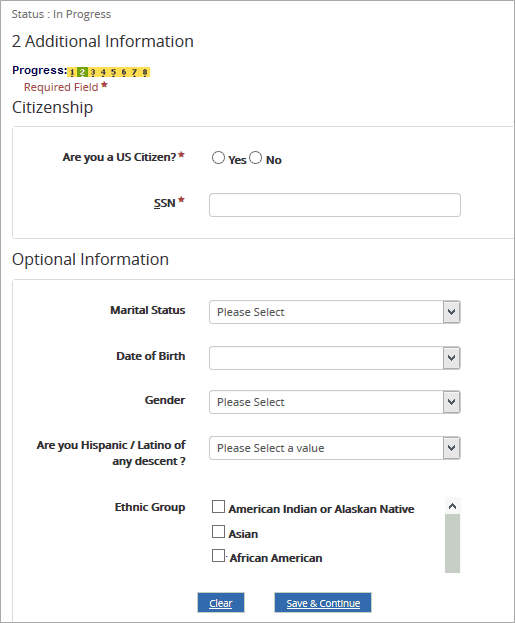Go to progress step 6
This screenshot has width=515, height=623.
124,72
